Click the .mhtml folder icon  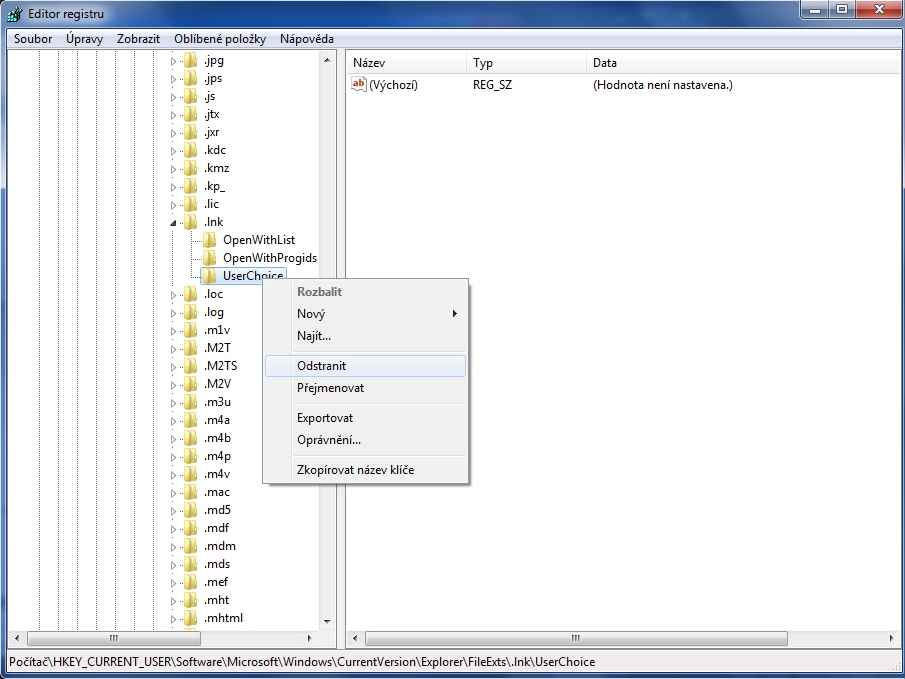(190, 618)
